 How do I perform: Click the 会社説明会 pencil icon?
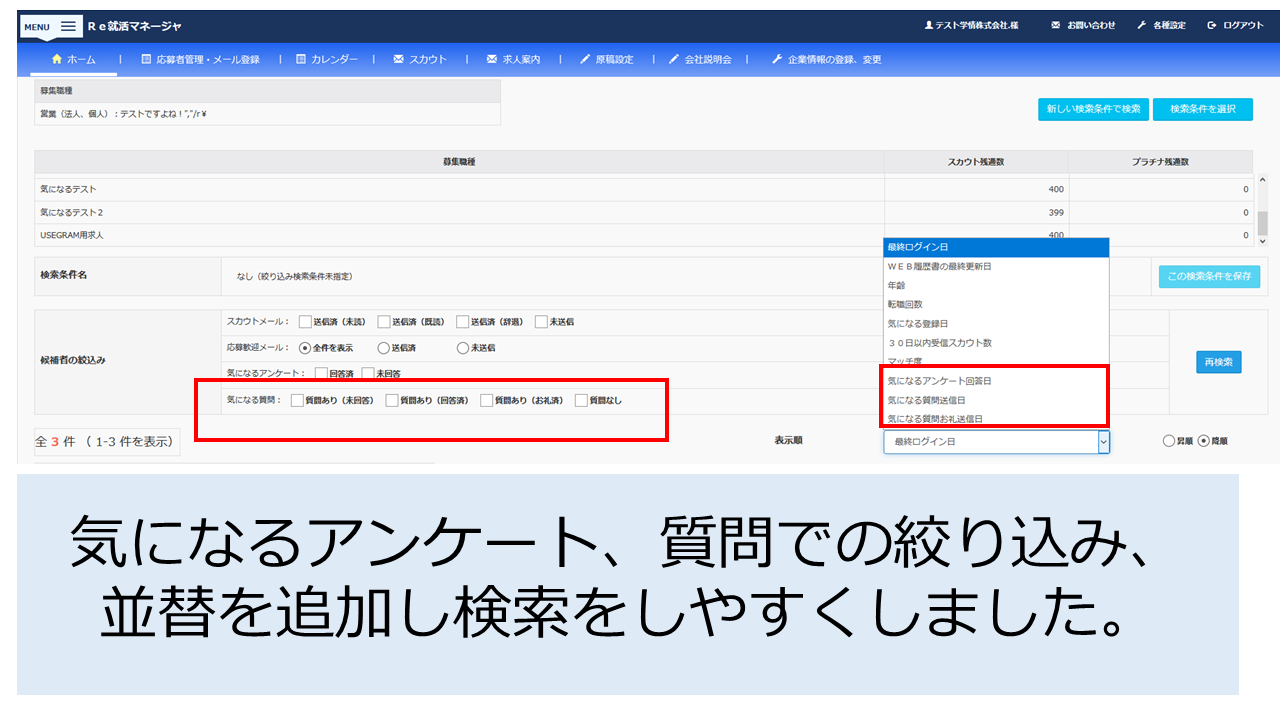[674, 59]
